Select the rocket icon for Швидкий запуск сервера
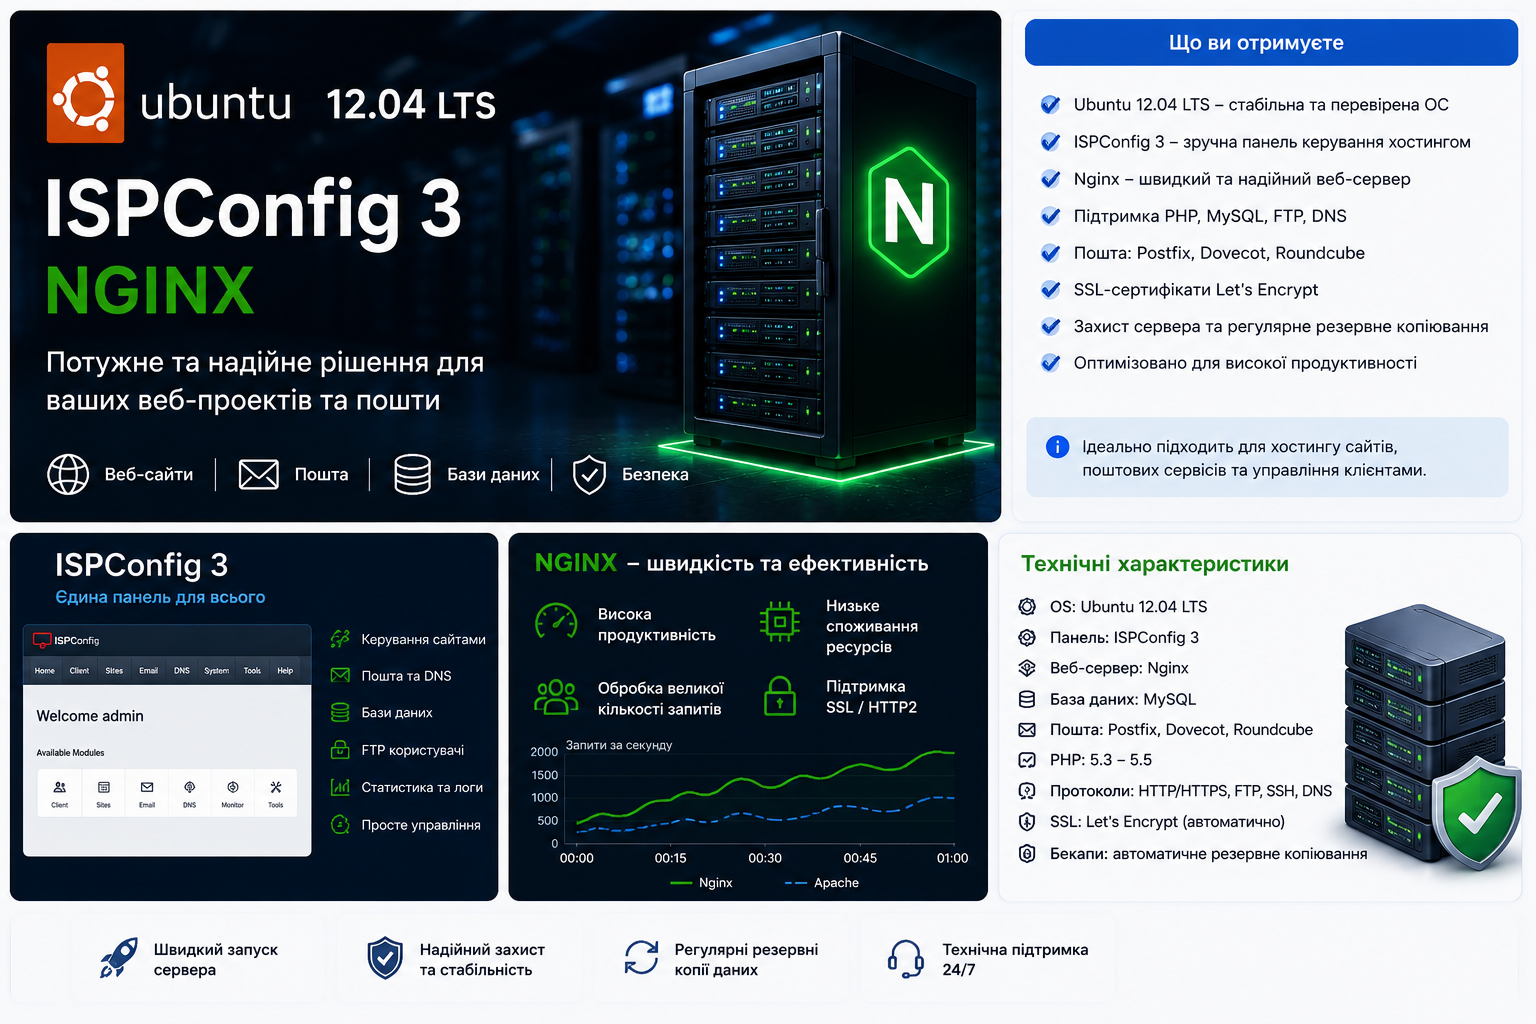The image size is (1536, 1024). click(119, 958)
